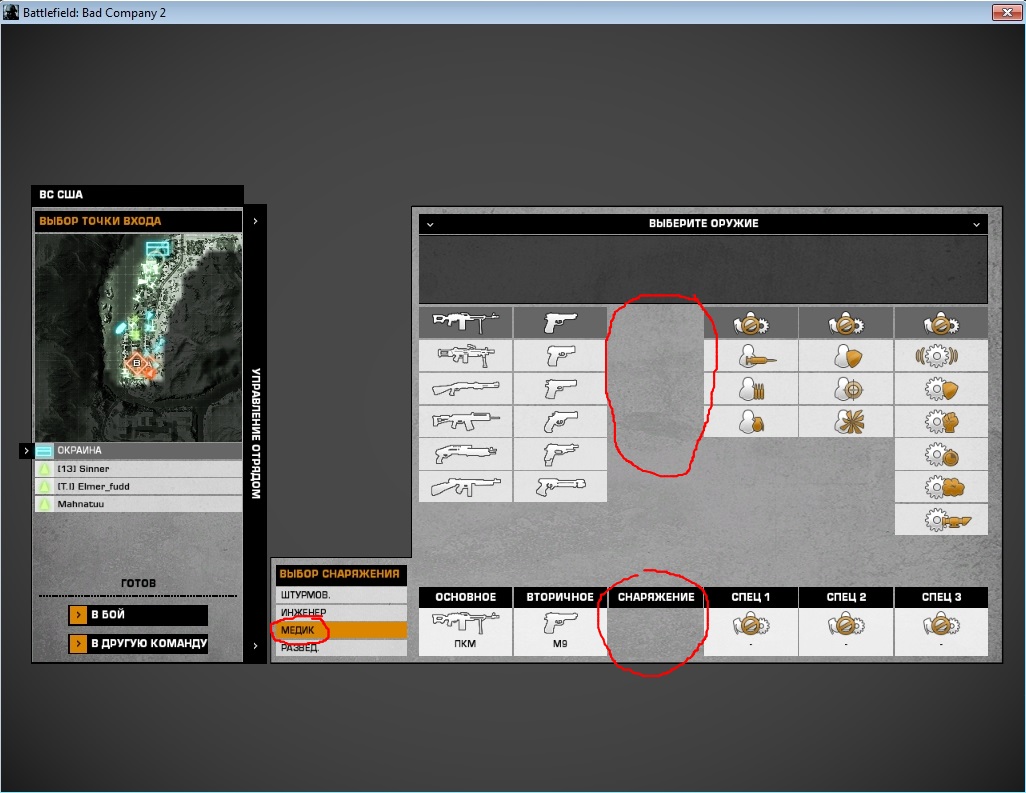Screen dimensions: 1026x793
Task: Switch to the ШТУРМОВ. kit
Action: [341, 595]
